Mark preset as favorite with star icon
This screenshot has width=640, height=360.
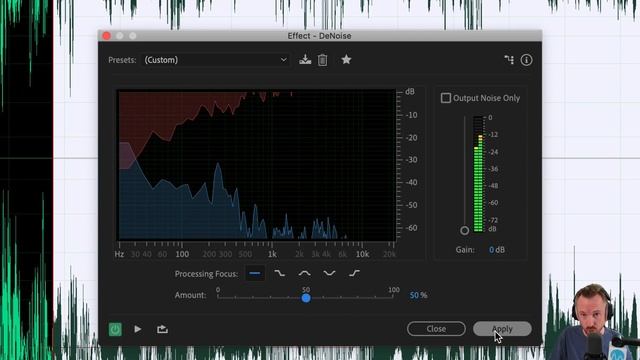(x=346, y=60)
